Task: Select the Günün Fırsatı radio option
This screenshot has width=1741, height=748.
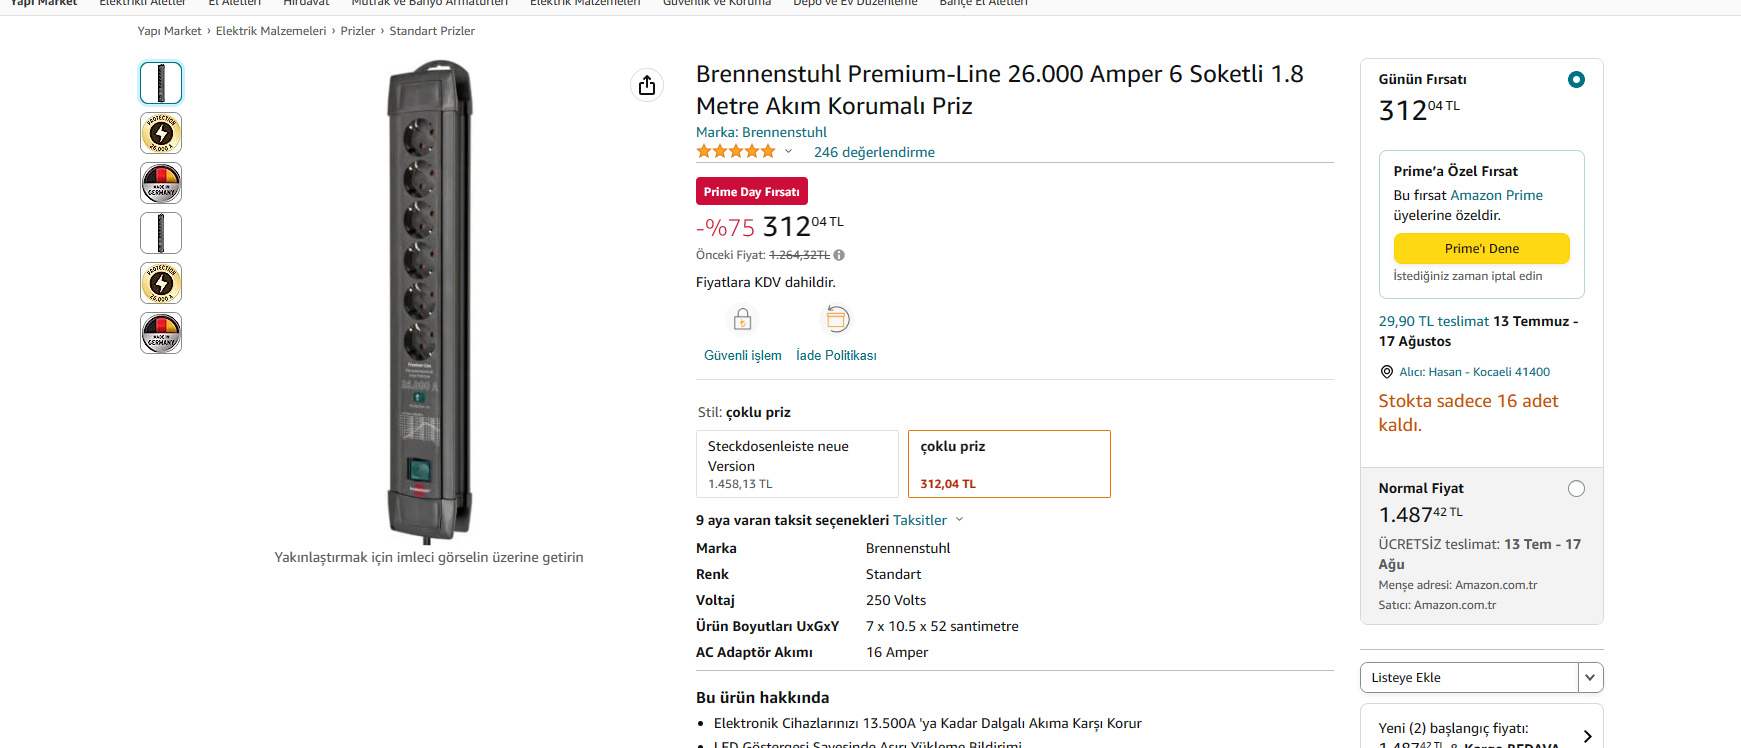Action: [x=1576, y=79]
